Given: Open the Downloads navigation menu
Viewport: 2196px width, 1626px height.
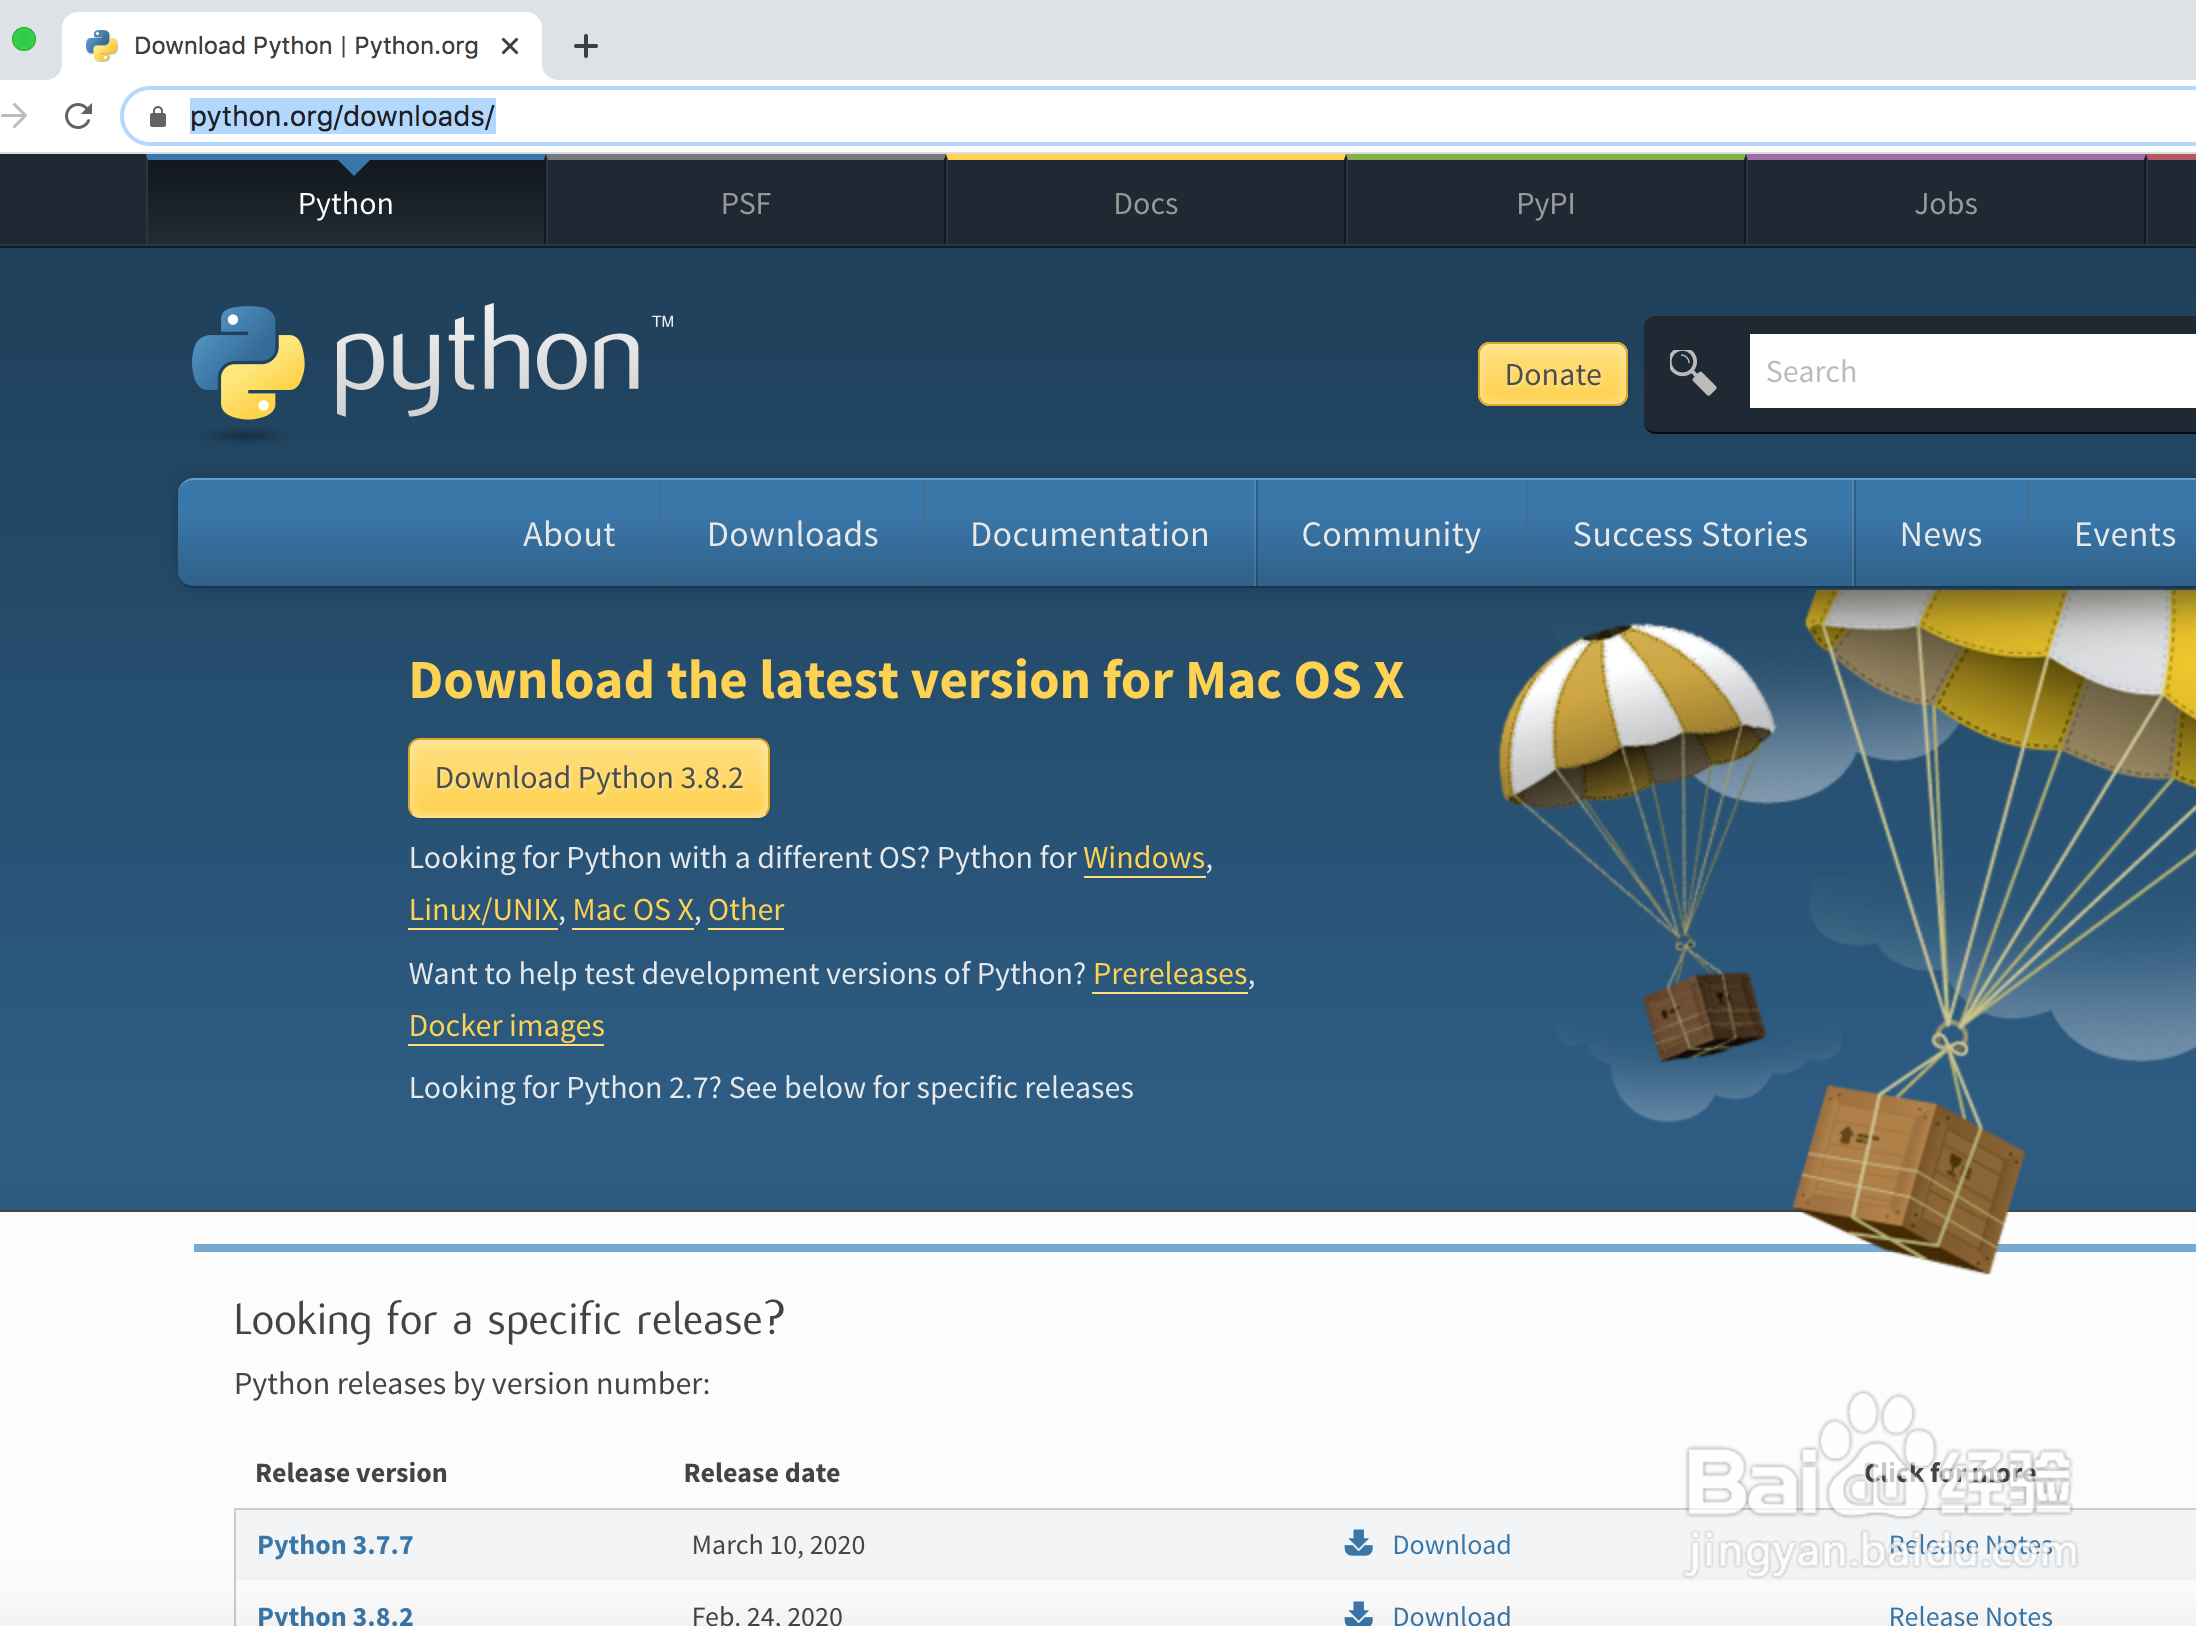Looking at the screenshot, I should click(x=792, y=534).
